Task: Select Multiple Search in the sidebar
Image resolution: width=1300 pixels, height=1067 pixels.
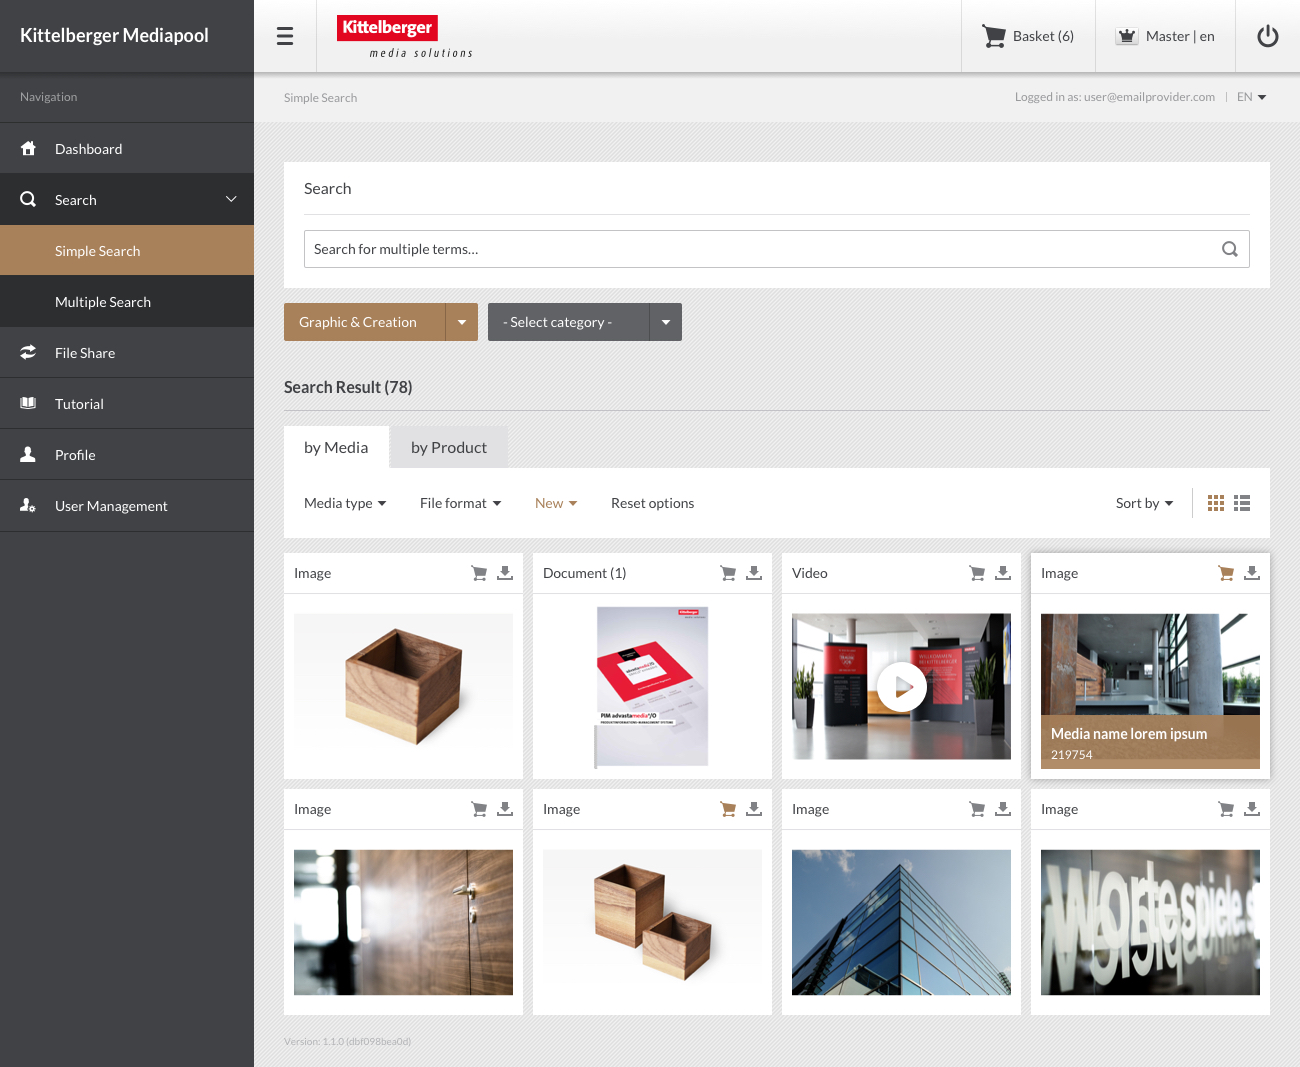Action: tap(103, 301)
